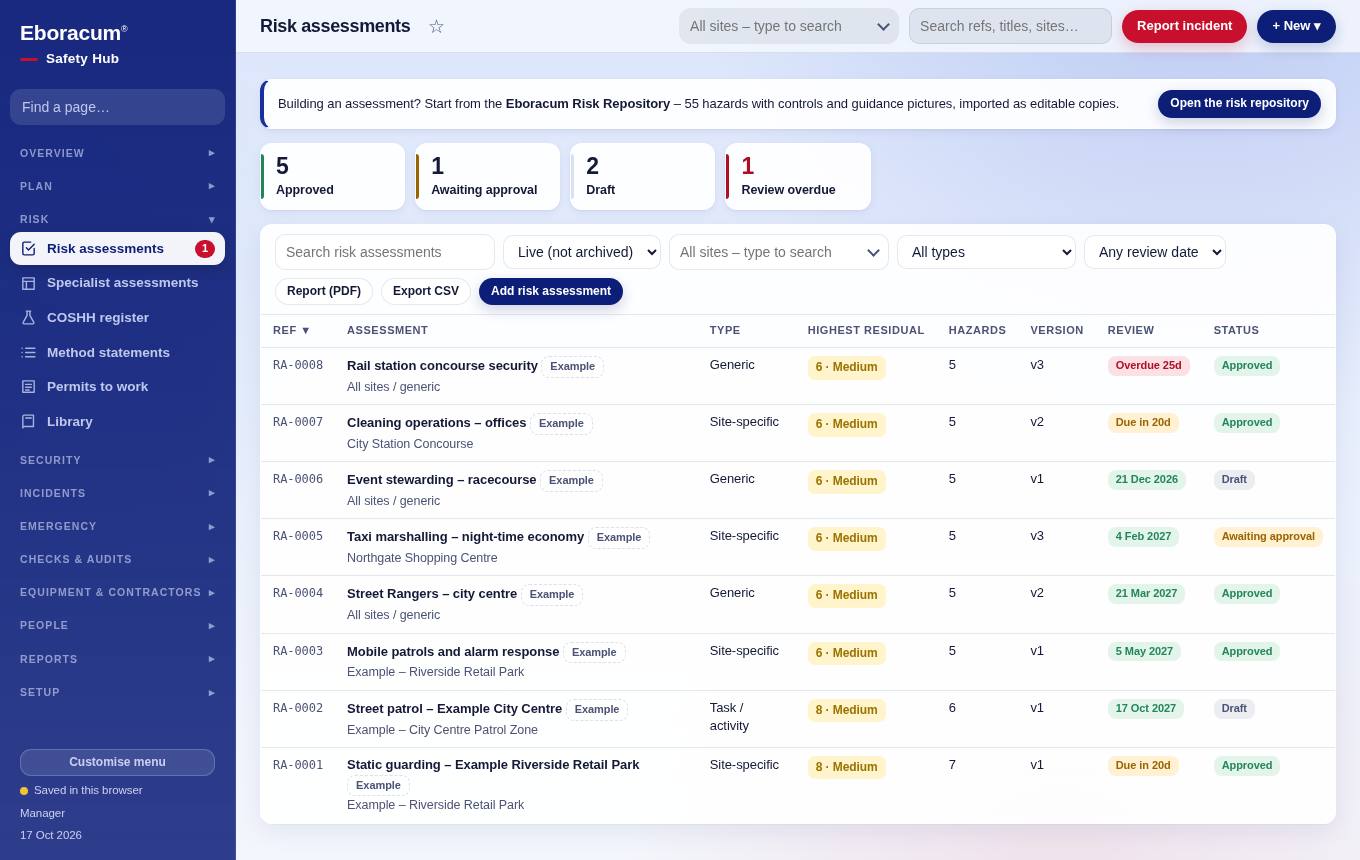The height and width of the screenshot is (860, 1360).
Task: Open the Live (not archived) status dropdown
Action: coord(582,252)
